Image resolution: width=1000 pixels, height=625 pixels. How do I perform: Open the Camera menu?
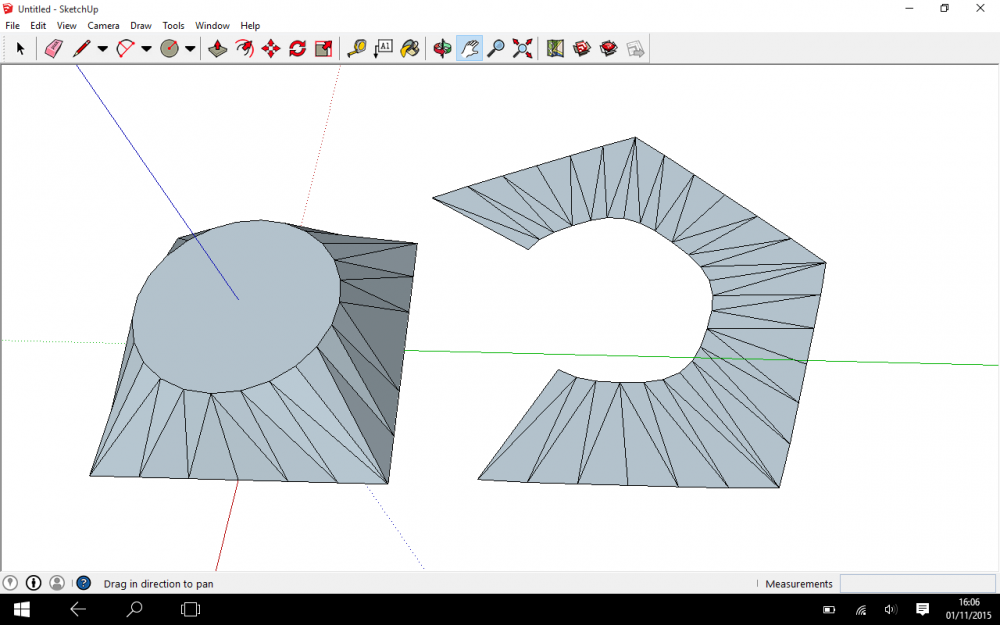coord(103,26)
